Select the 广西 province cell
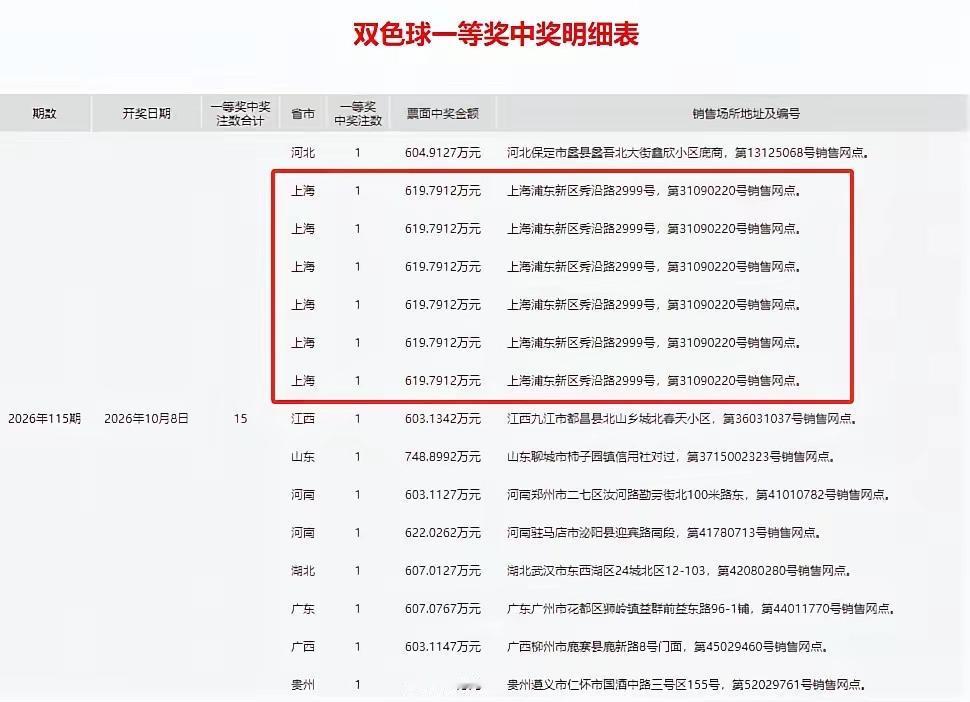 [303, 647]
